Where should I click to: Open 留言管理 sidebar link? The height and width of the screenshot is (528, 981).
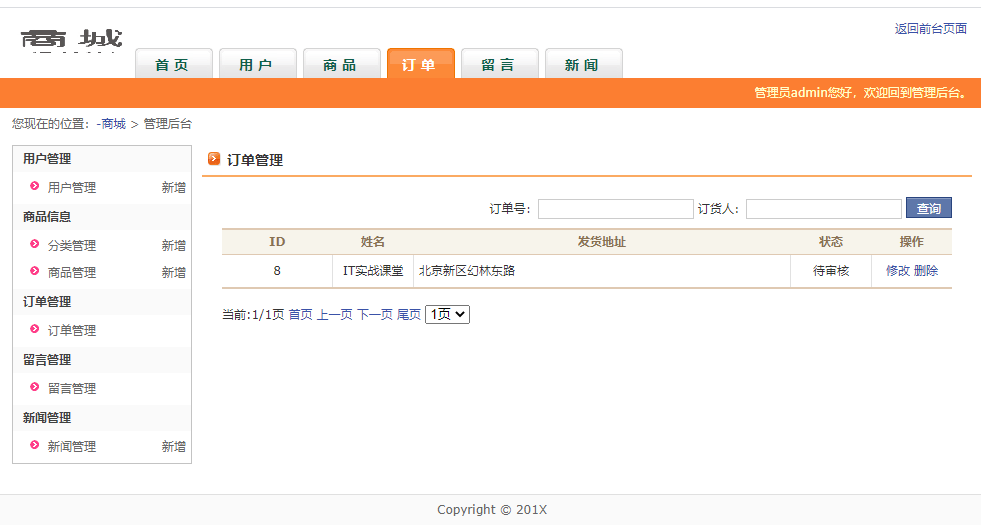tap(72, 389)
